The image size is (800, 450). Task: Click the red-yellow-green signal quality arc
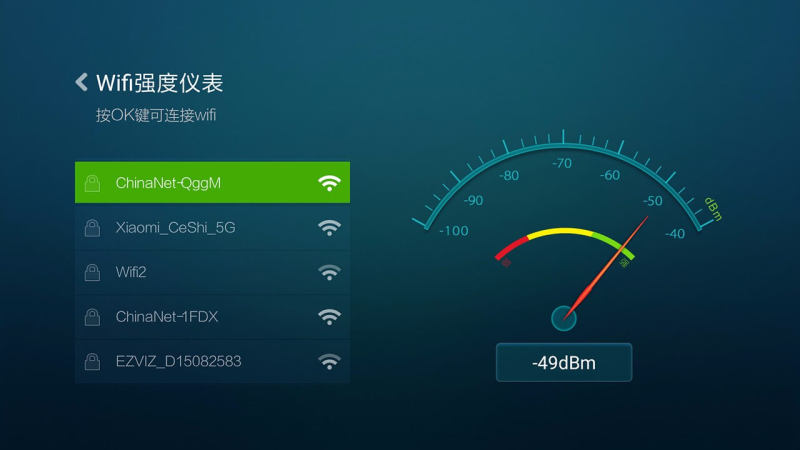tap(564, 244)
